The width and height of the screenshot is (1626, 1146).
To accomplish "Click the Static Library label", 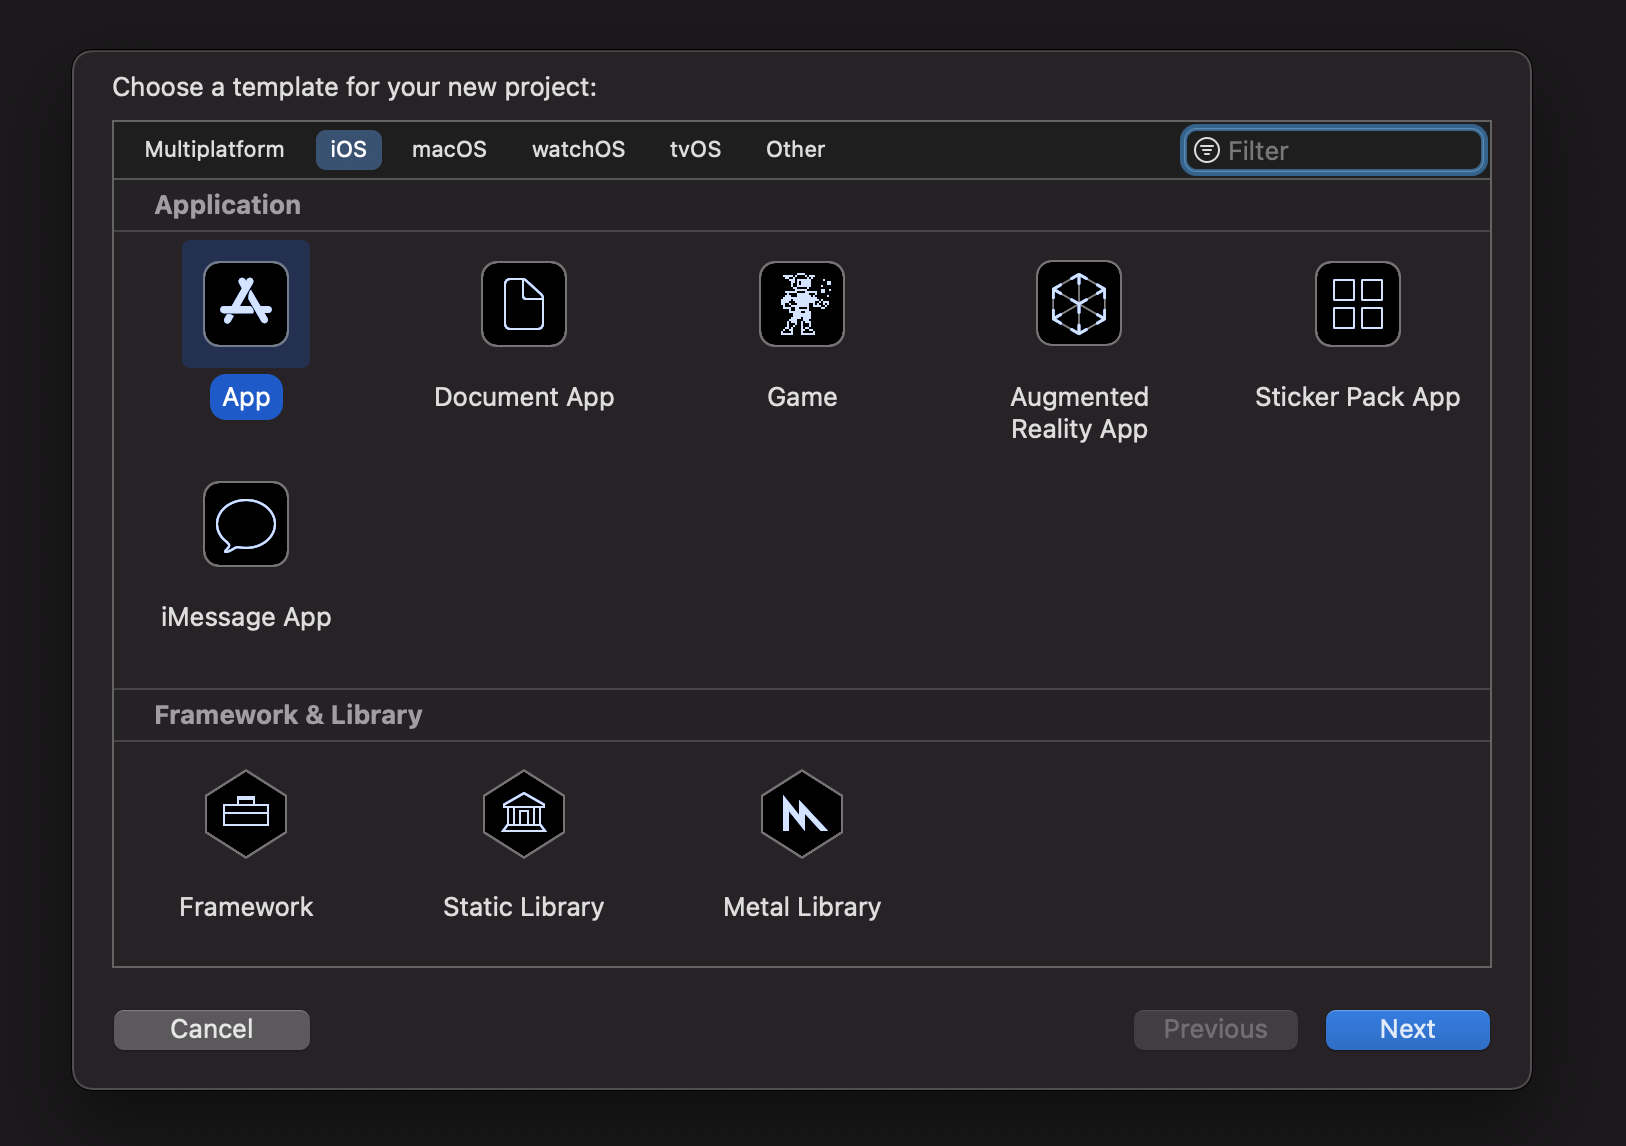I will click(524, 907).
